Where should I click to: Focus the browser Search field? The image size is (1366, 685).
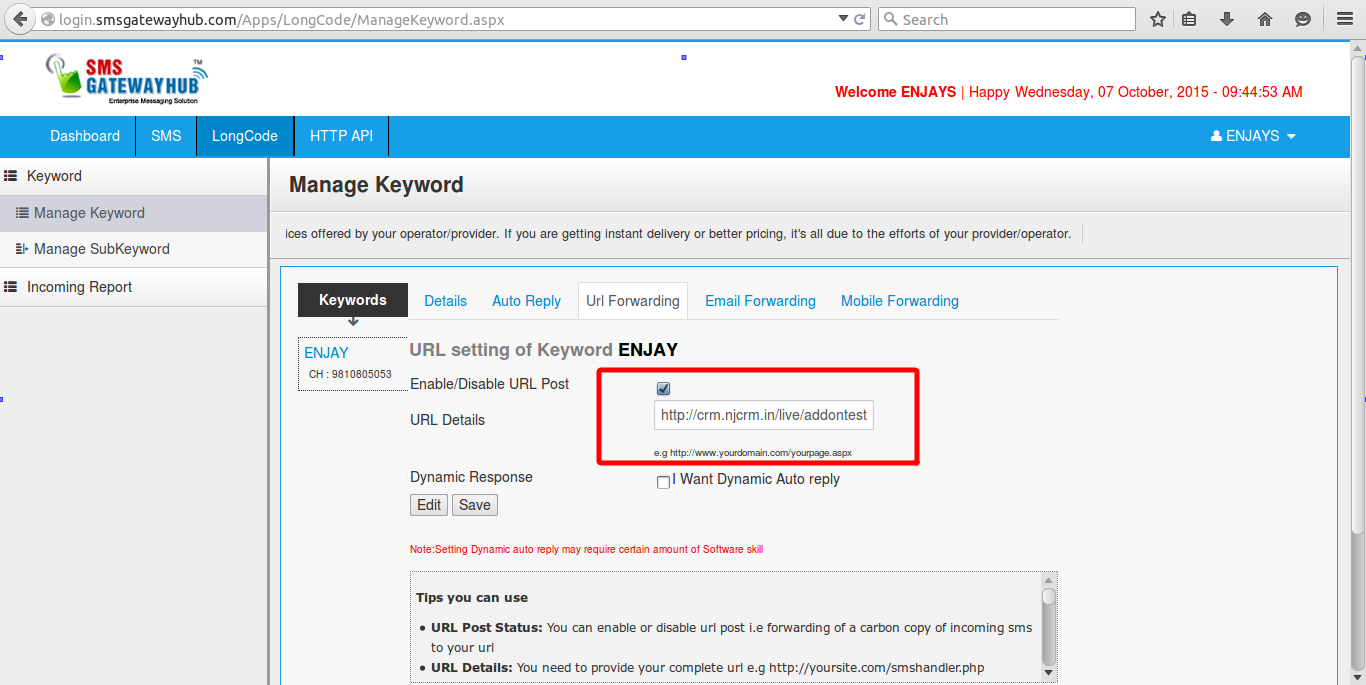pos(1006,19)
